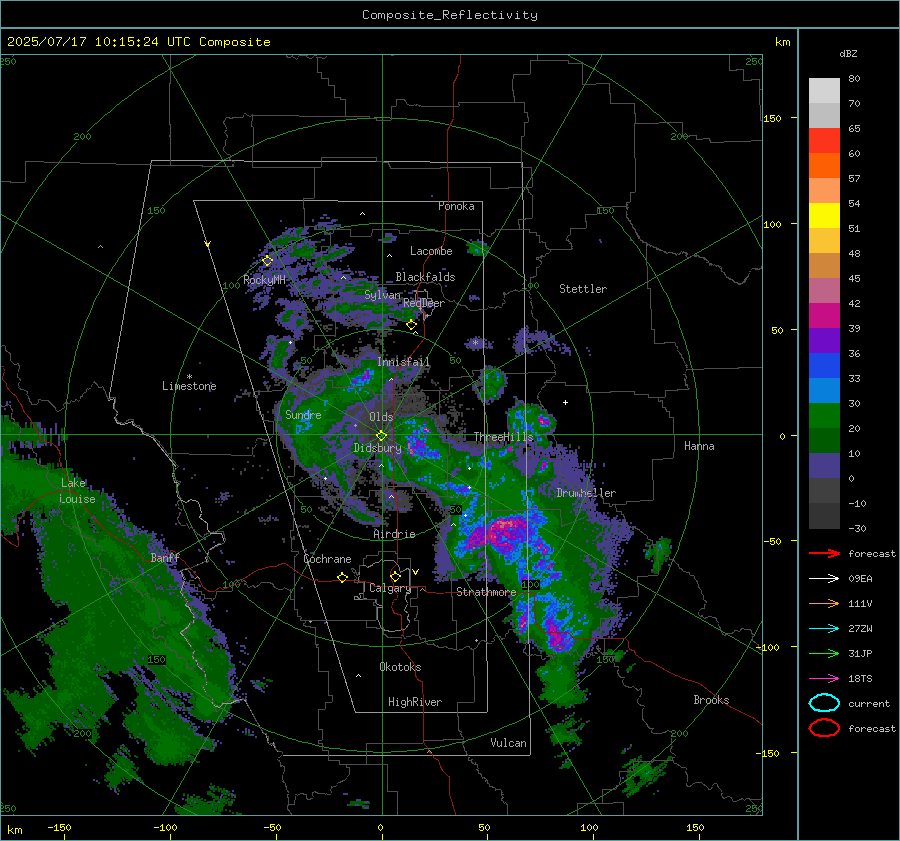Screen dimensions: 900x841
Task: Click the yellow diamond marker below RedDeer
Action: click(x=412, y=325)
